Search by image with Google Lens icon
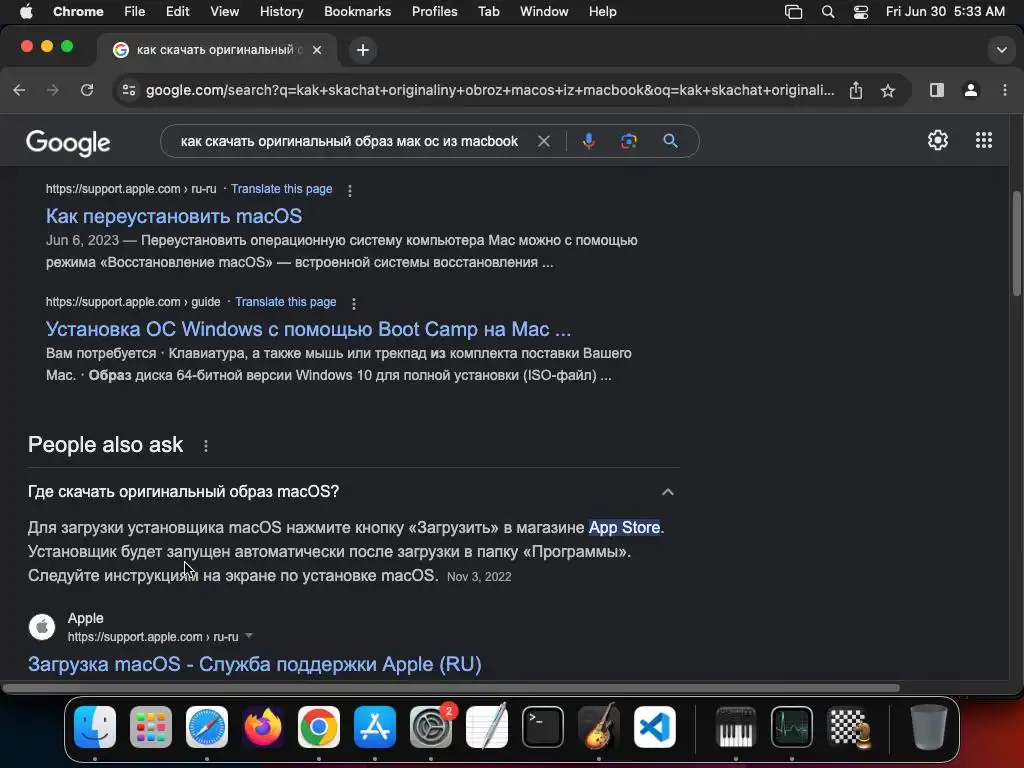1024x768 pixels. 628,141
